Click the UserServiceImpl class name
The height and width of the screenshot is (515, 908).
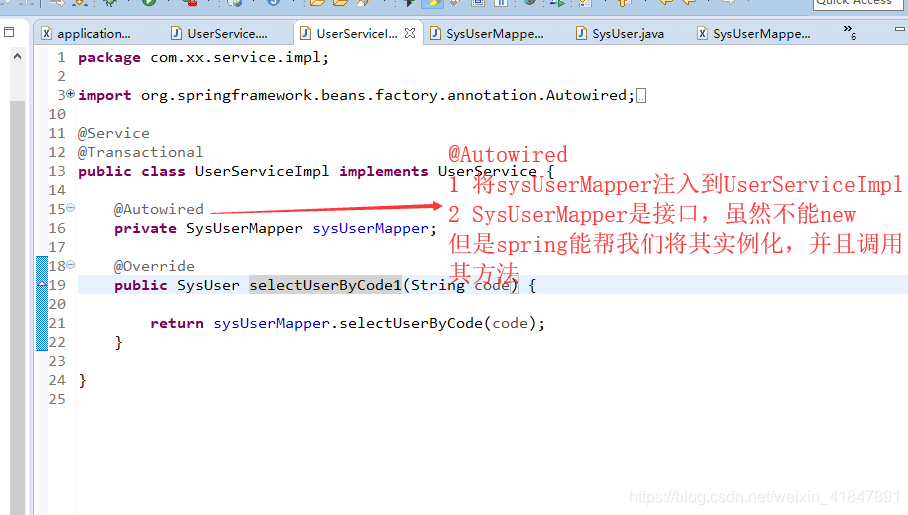point(262,171)
